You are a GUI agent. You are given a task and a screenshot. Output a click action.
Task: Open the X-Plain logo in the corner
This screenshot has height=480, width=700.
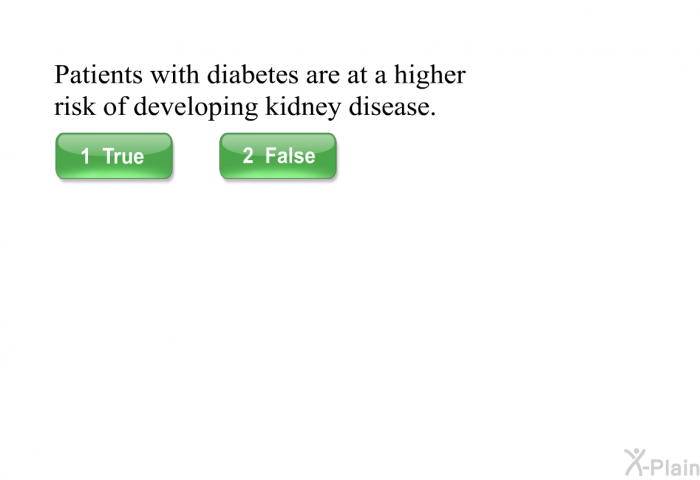tap(662, 463)
